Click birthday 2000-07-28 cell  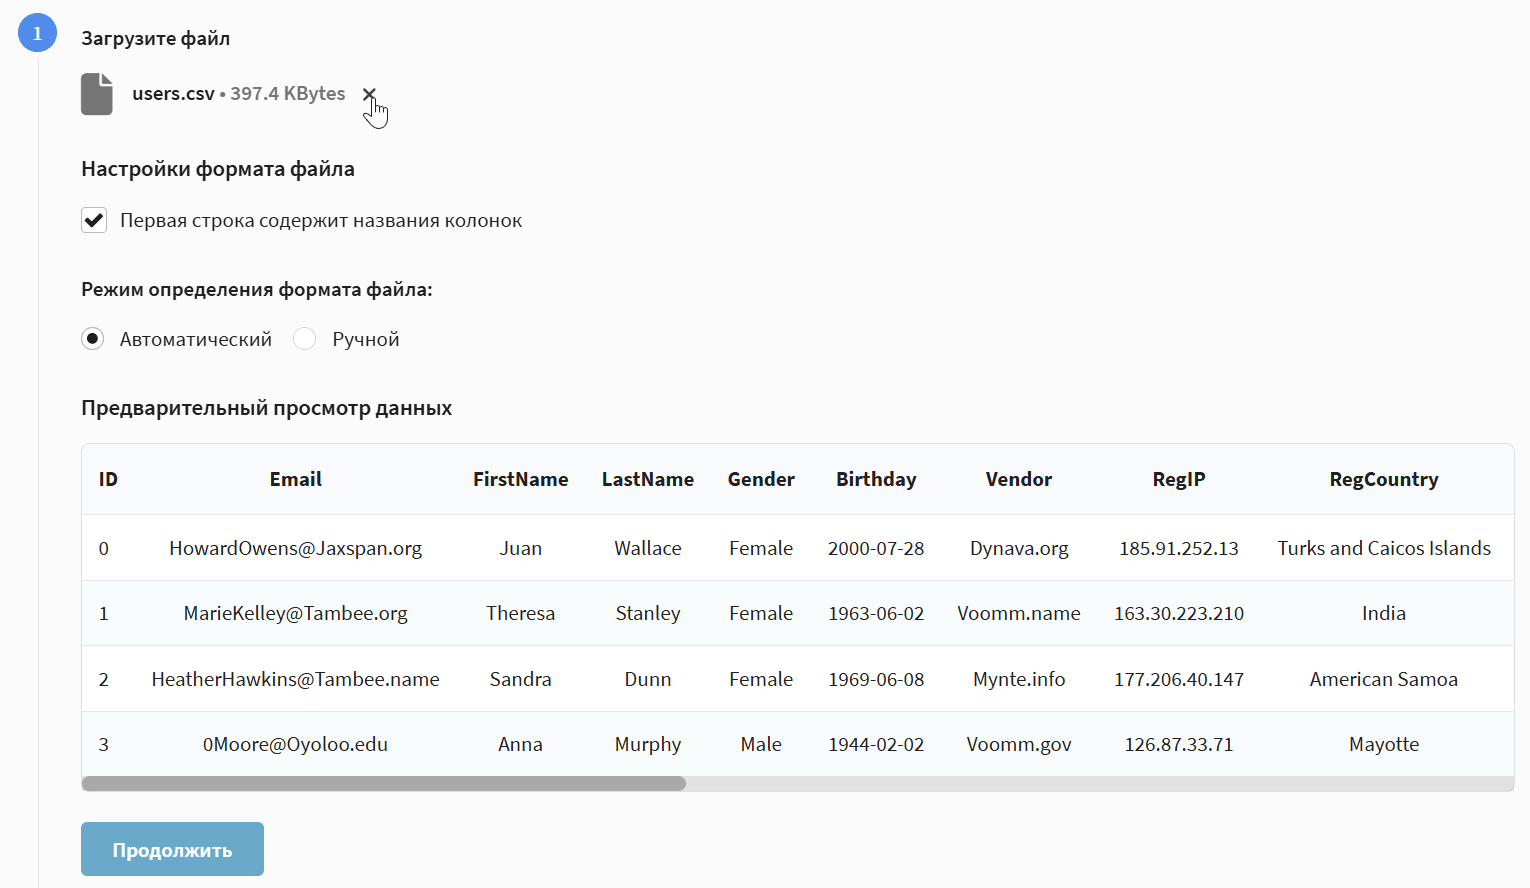point(876,548)
